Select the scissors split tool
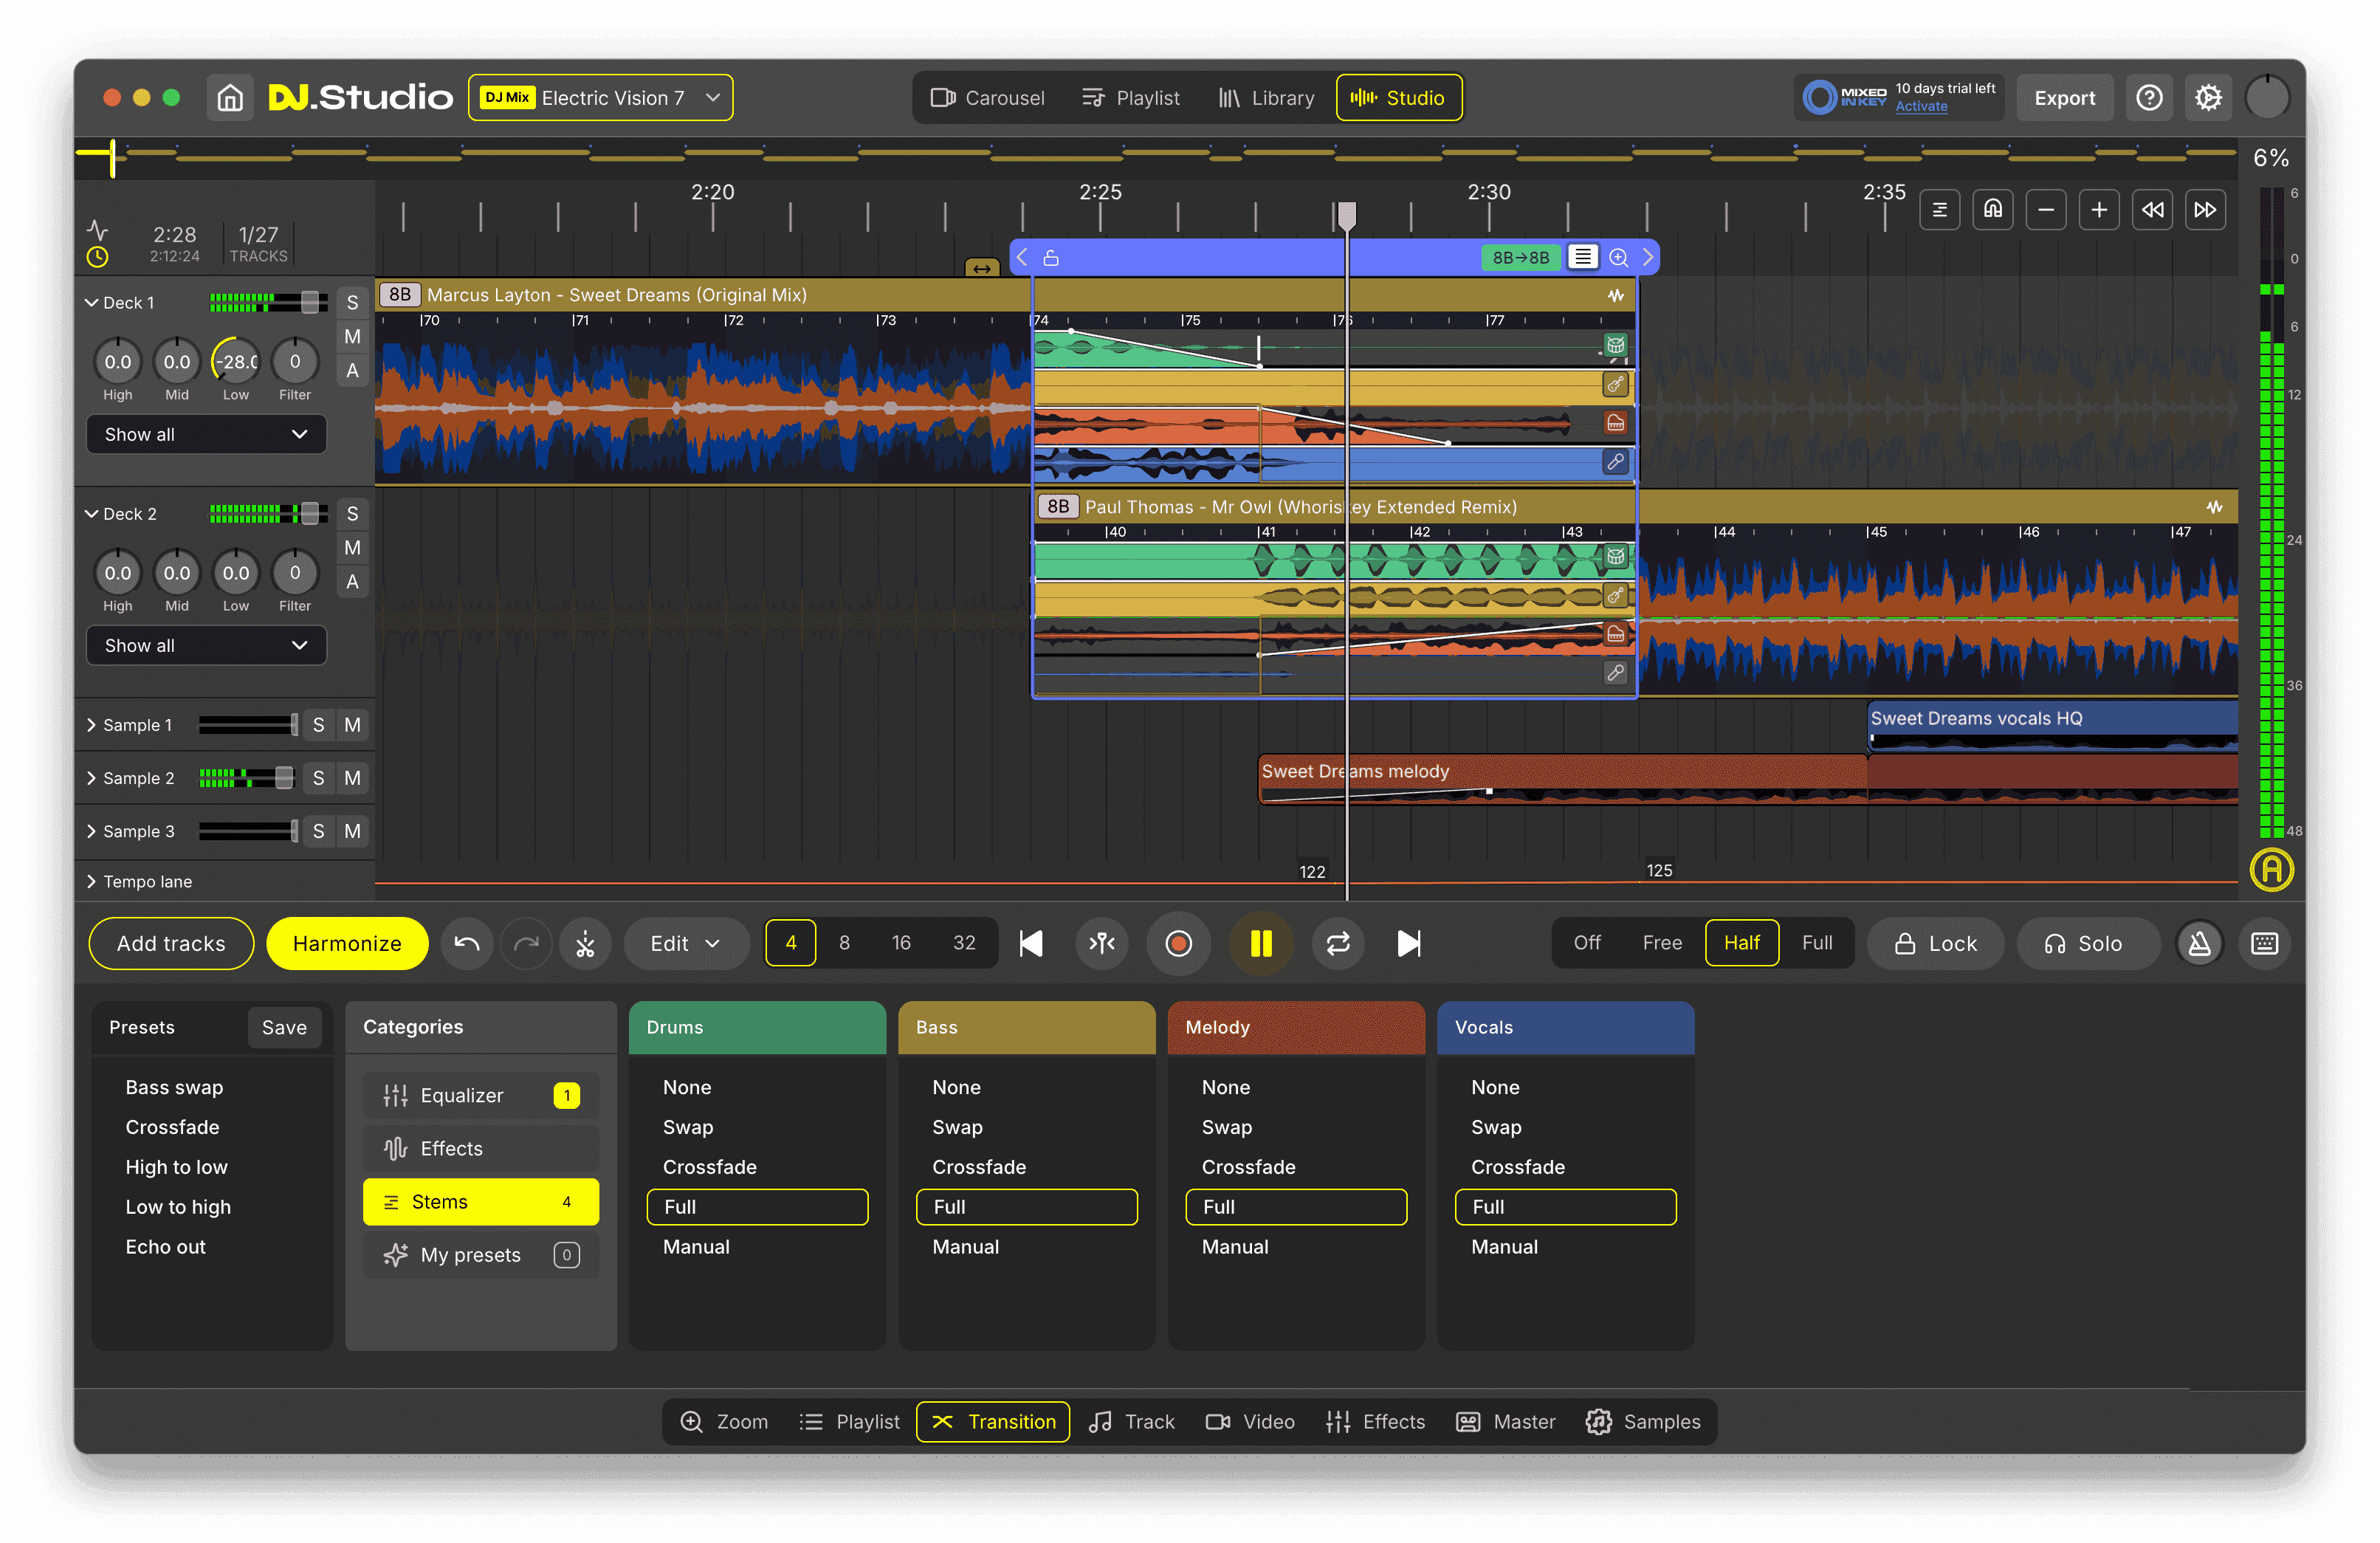 tap(585, 943)
